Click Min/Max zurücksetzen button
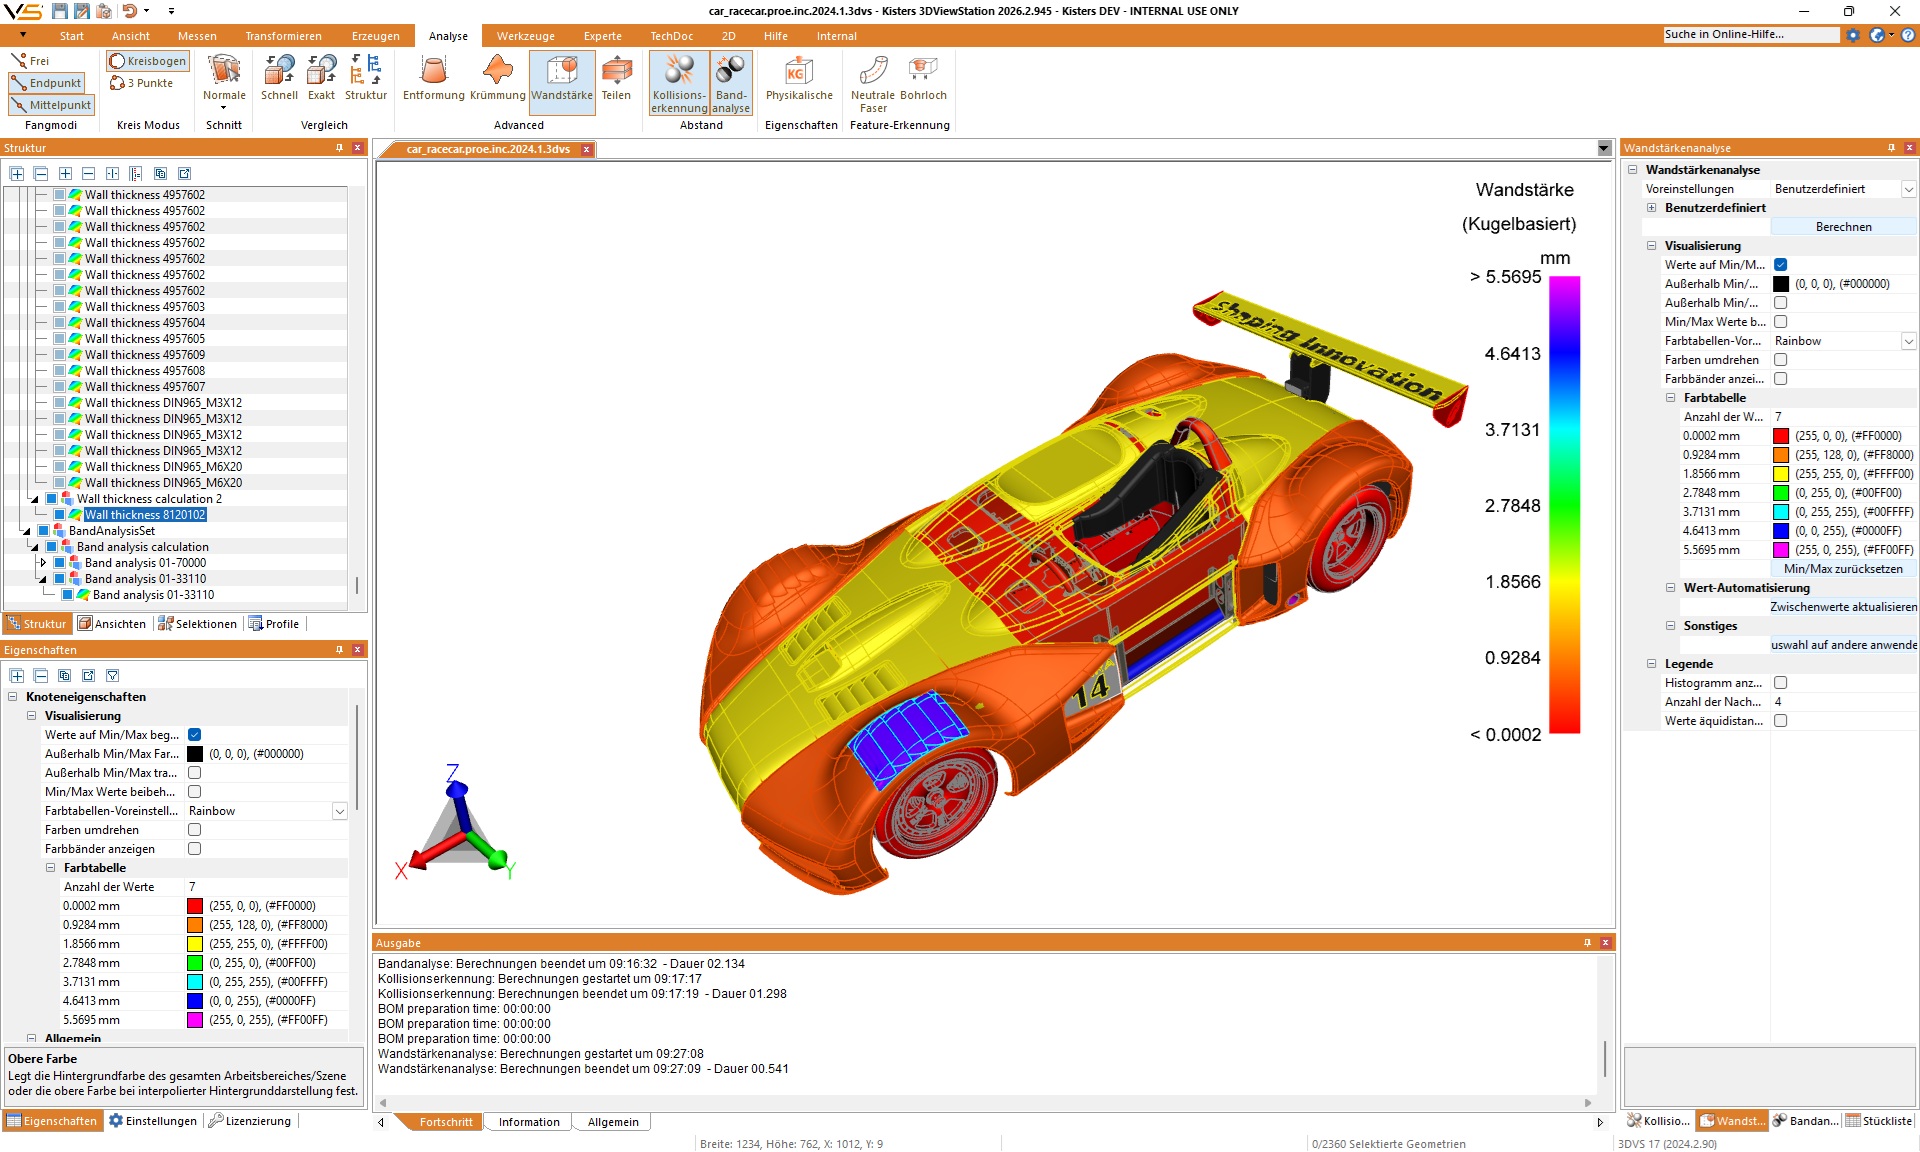The height and width of the screenshot is (1152, 1920). coord(1843,569)
